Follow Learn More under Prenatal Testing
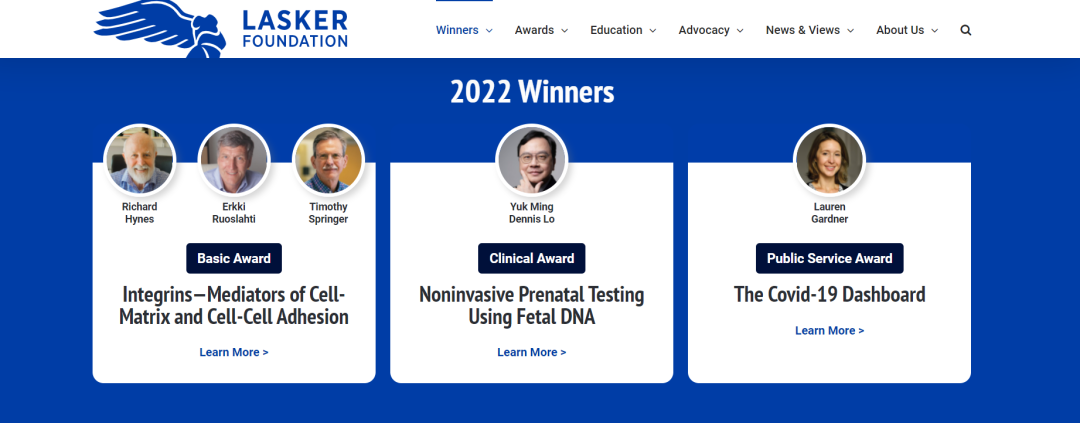The height and width of the screenshot is (423, 1080). 532,352
